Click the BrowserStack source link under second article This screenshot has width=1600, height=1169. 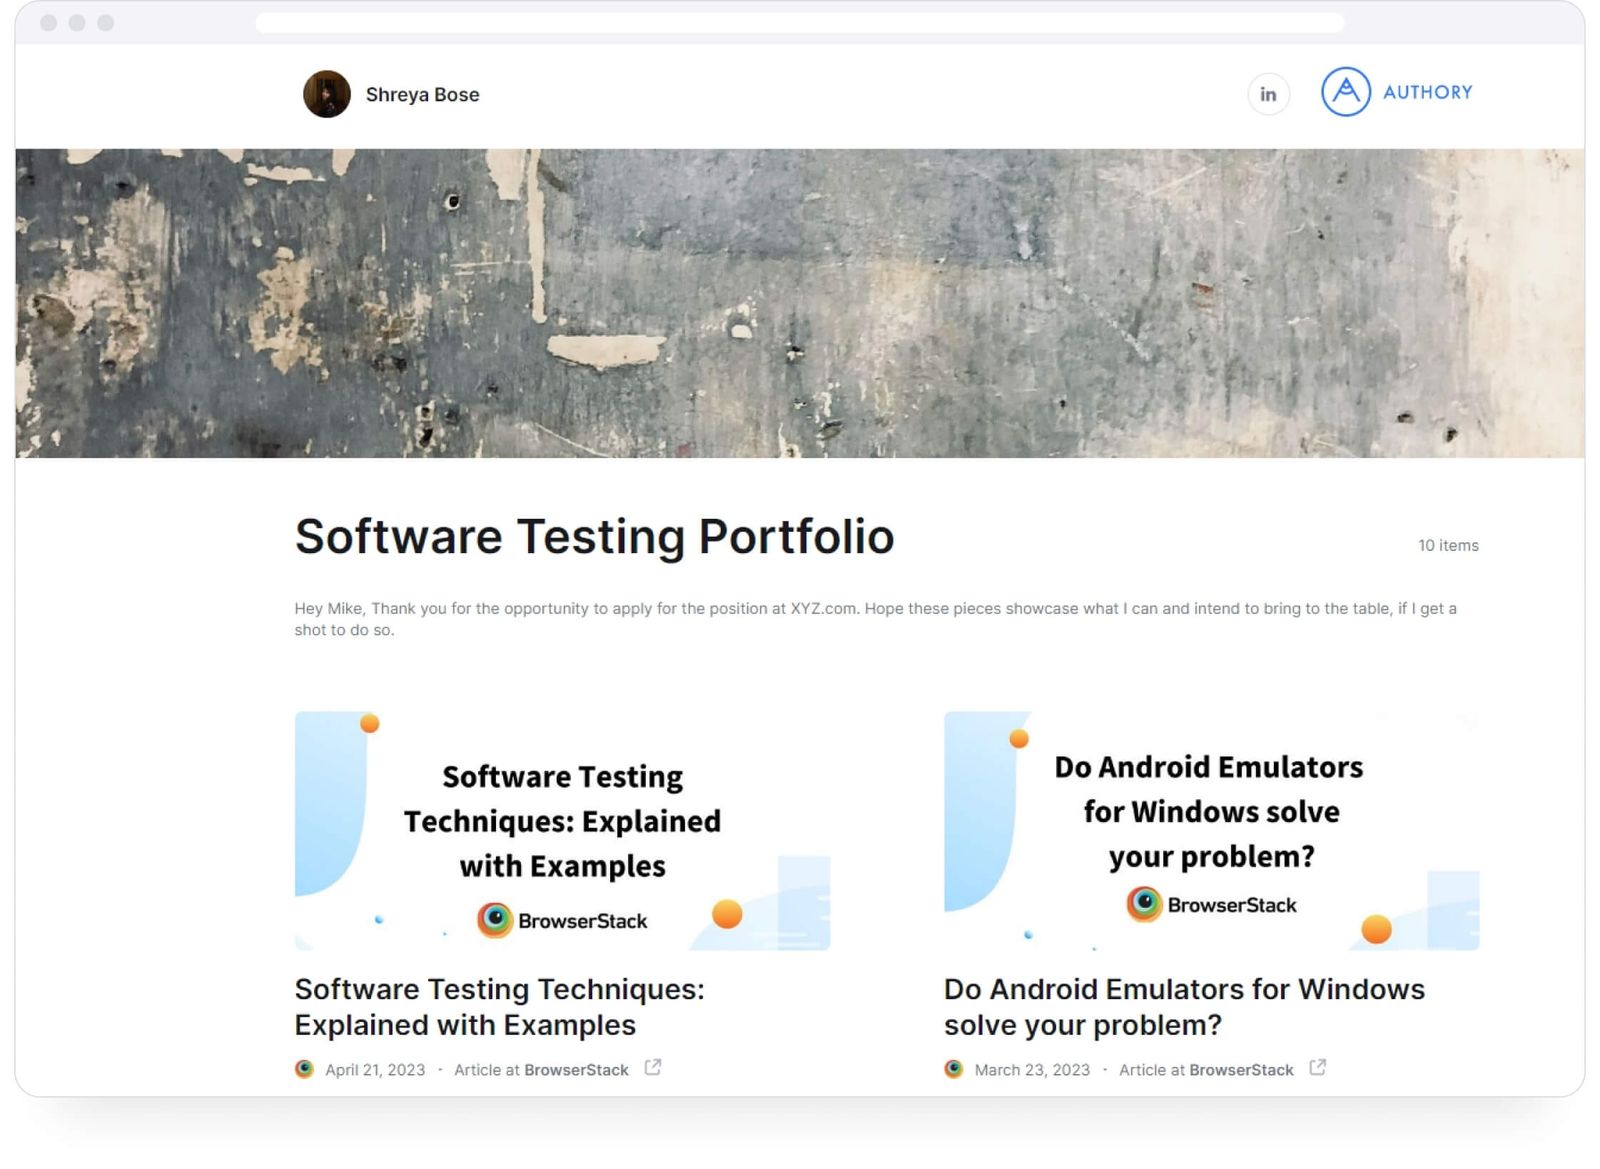pyautogui.click(x=1241, y=1069)
